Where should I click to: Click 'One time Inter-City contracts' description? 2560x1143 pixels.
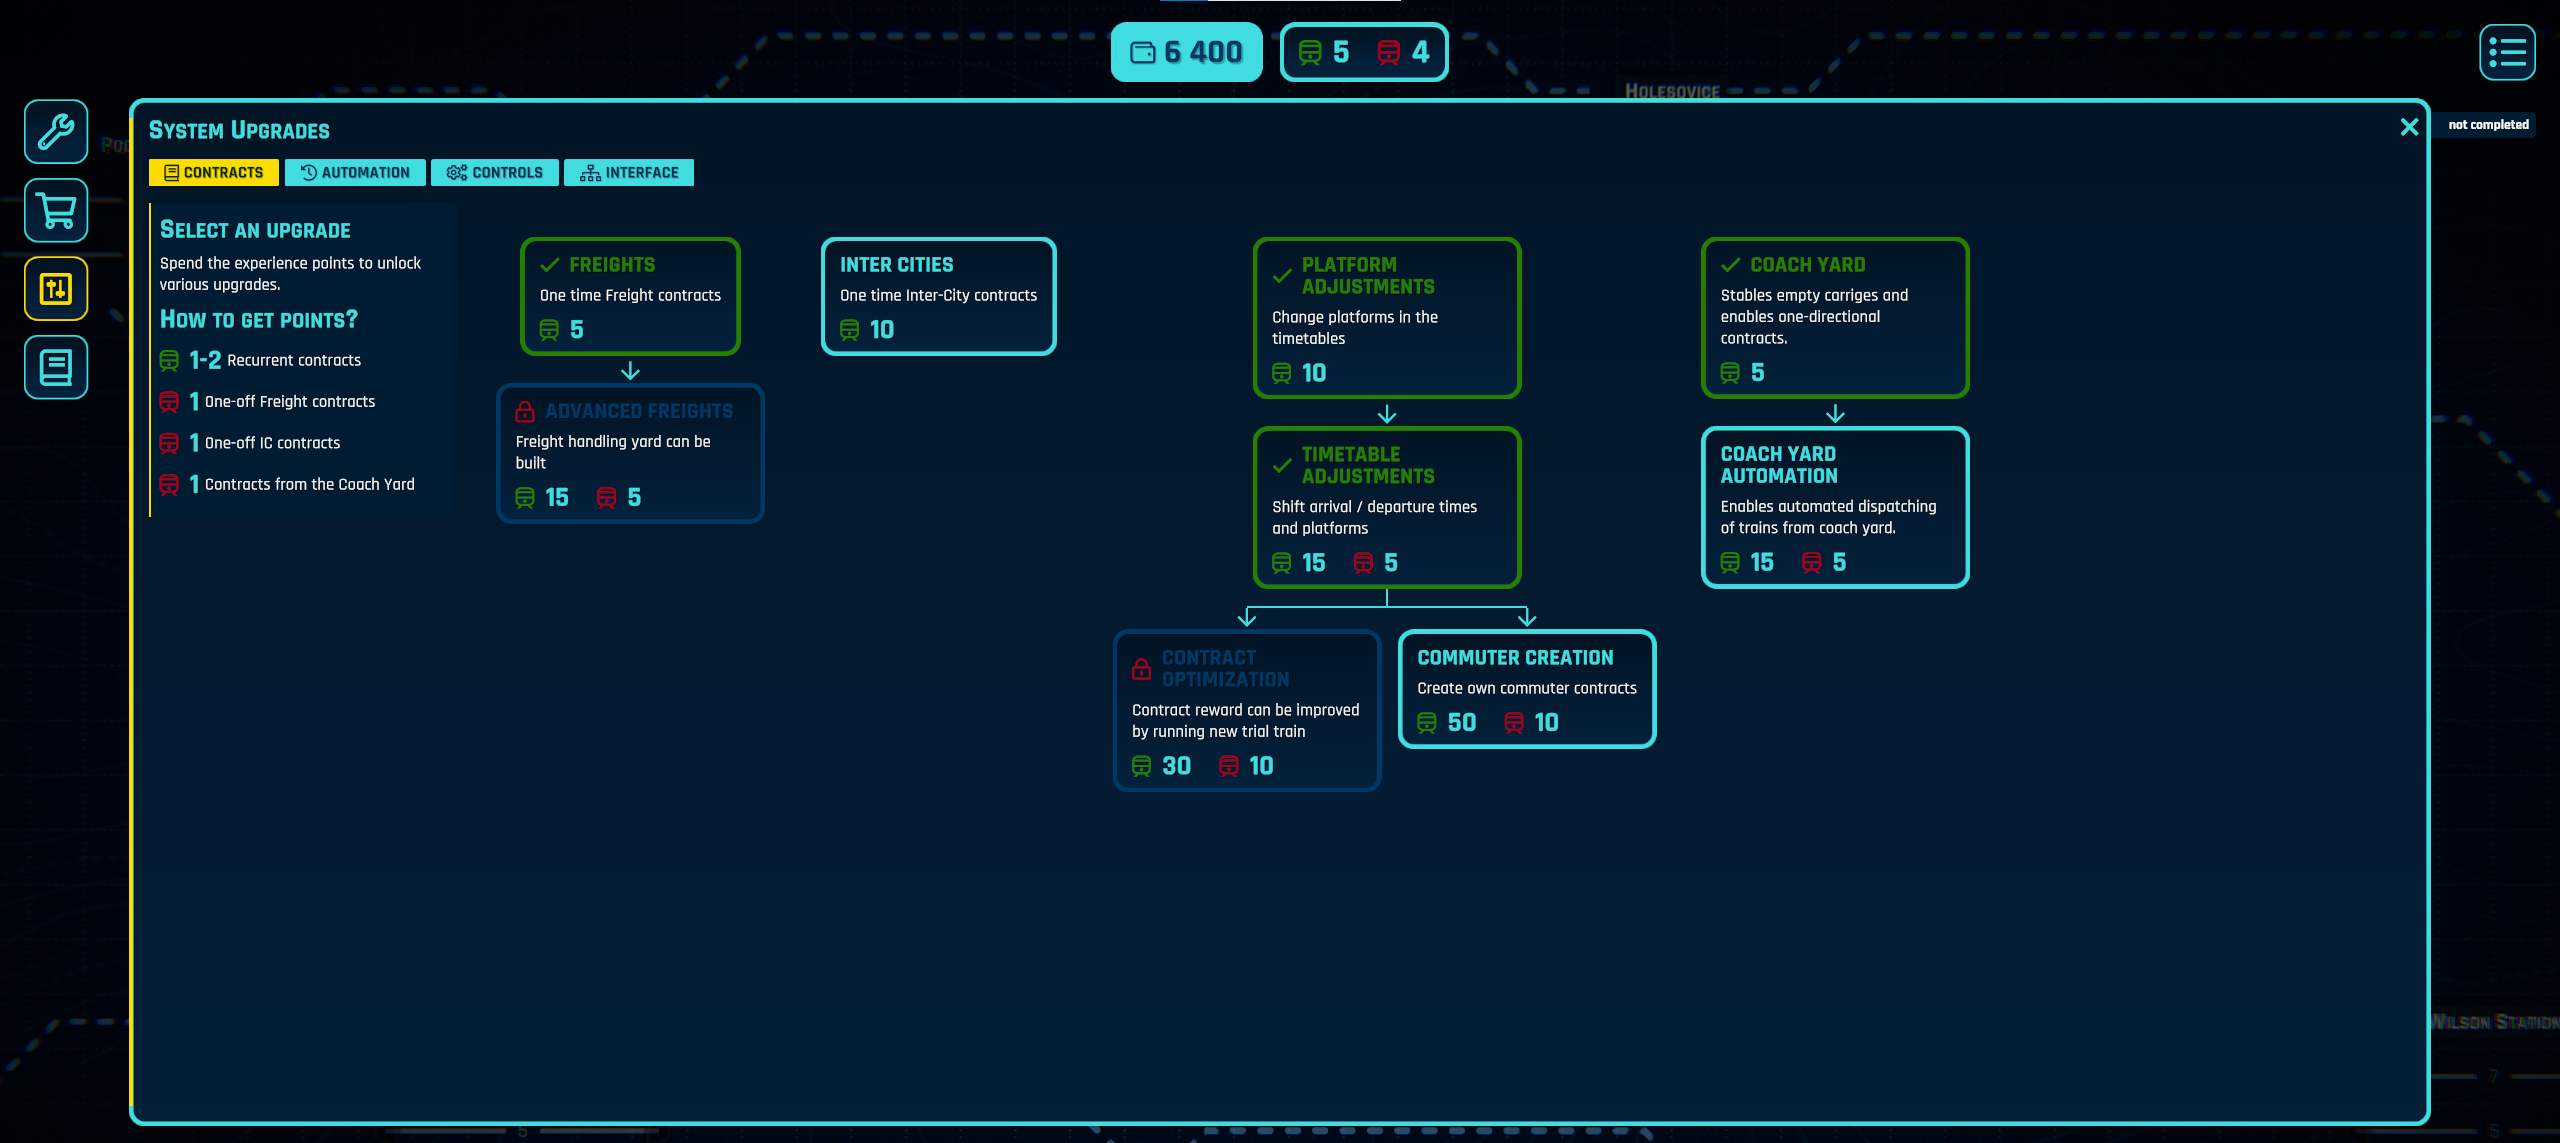pyautogui.click(x=938, y=296)
